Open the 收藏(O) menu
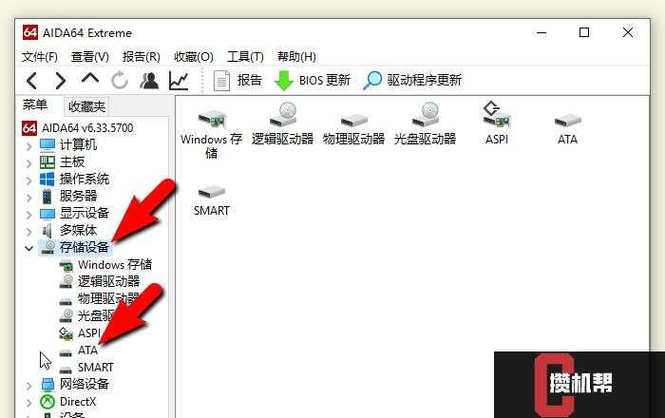 (x=194, y=56)
